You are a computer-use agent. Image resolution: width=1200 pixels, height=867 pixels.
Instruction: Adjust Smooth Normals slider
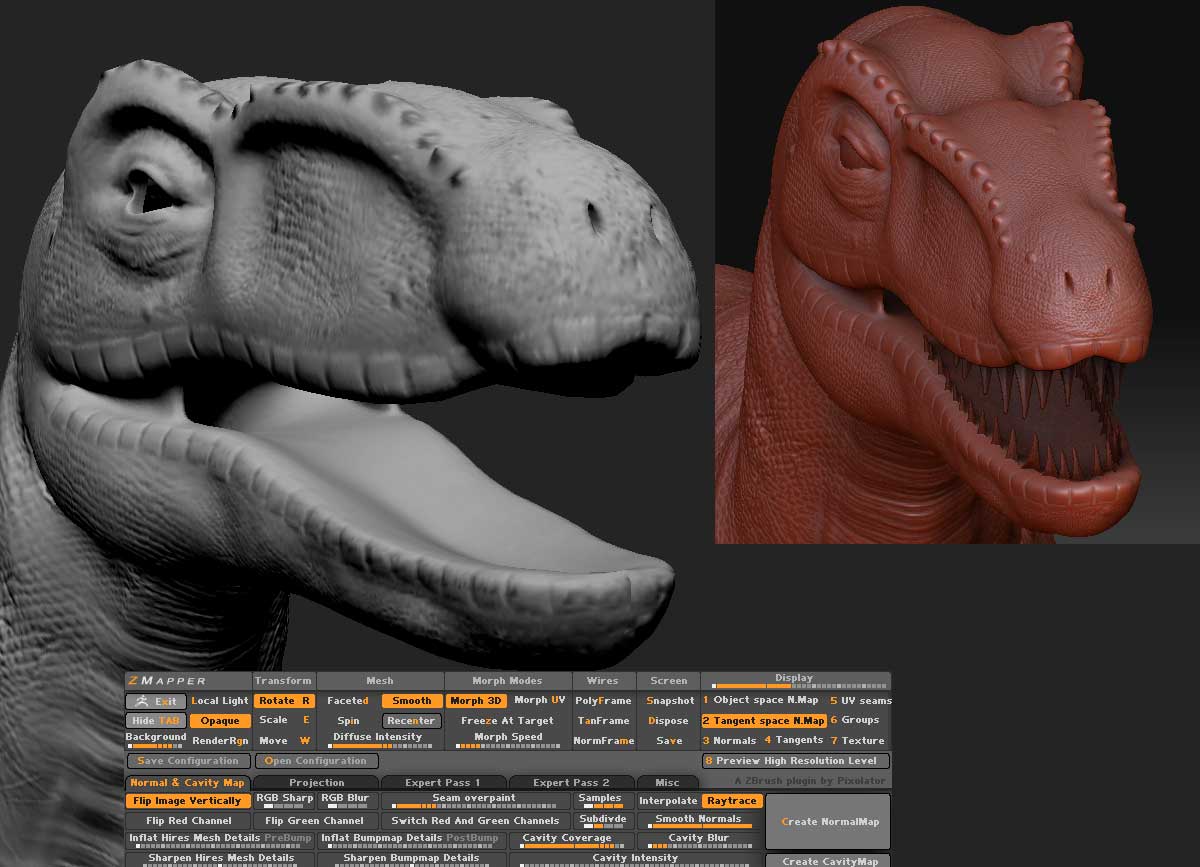tap(700, 820)
